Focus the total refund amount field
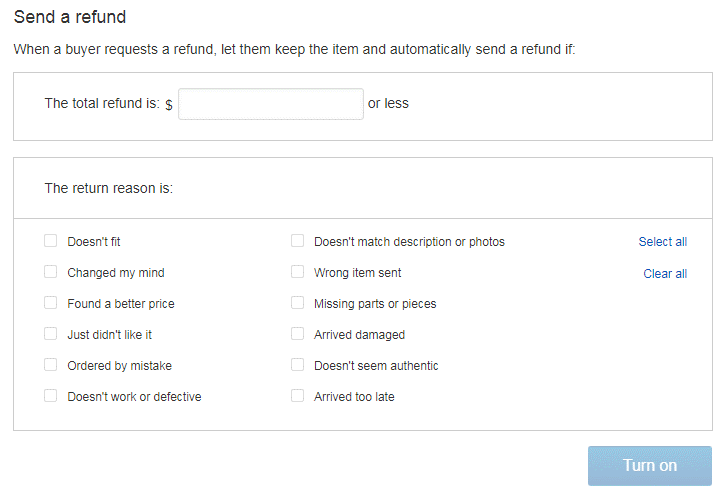Image resolution: width=728 pixels, height=495 pixels. [270, 104]
